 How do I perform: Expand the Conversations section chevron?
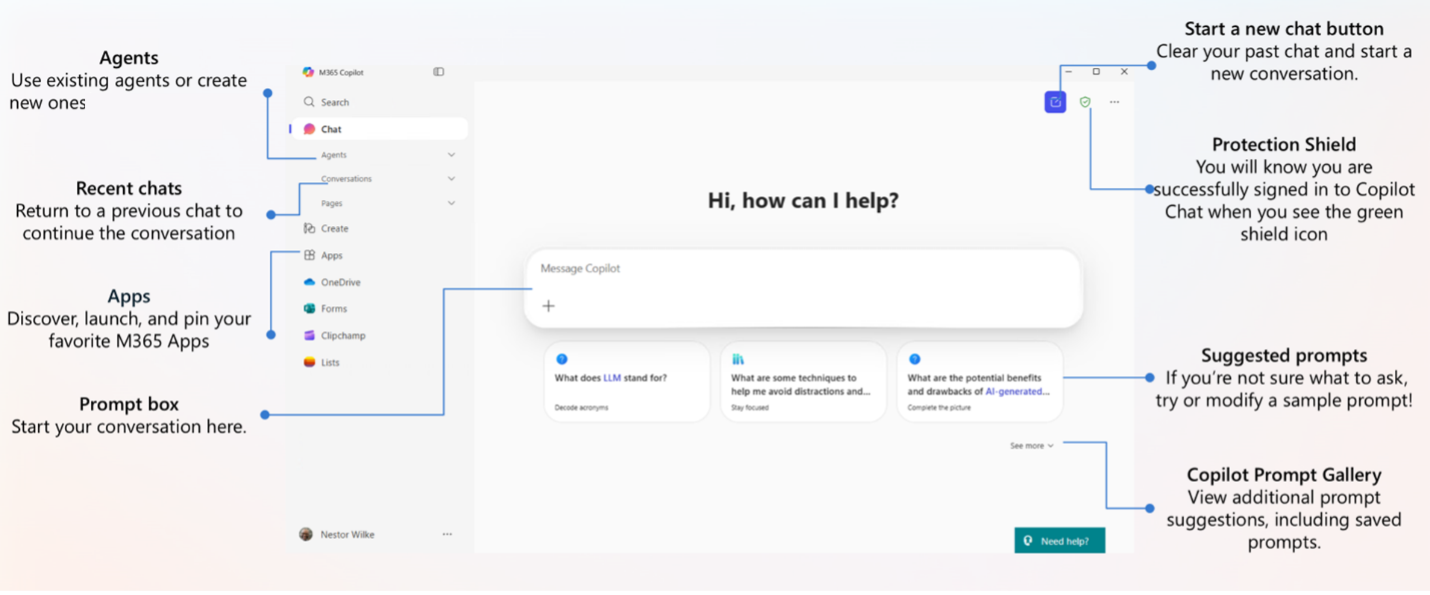(451, 179)
